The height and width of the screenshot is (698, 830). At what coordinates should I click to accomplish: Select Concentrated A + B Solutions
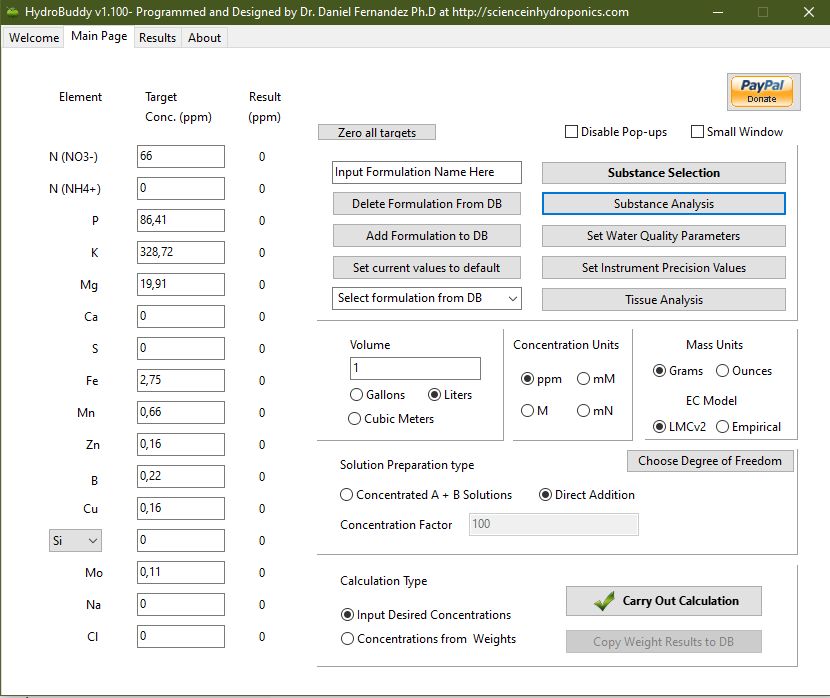click(x=347, y=495)
